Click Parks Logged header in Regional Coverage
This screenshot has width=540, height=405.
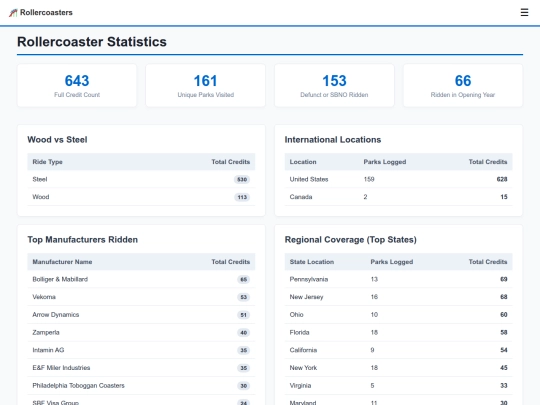[x=392, y=262]
